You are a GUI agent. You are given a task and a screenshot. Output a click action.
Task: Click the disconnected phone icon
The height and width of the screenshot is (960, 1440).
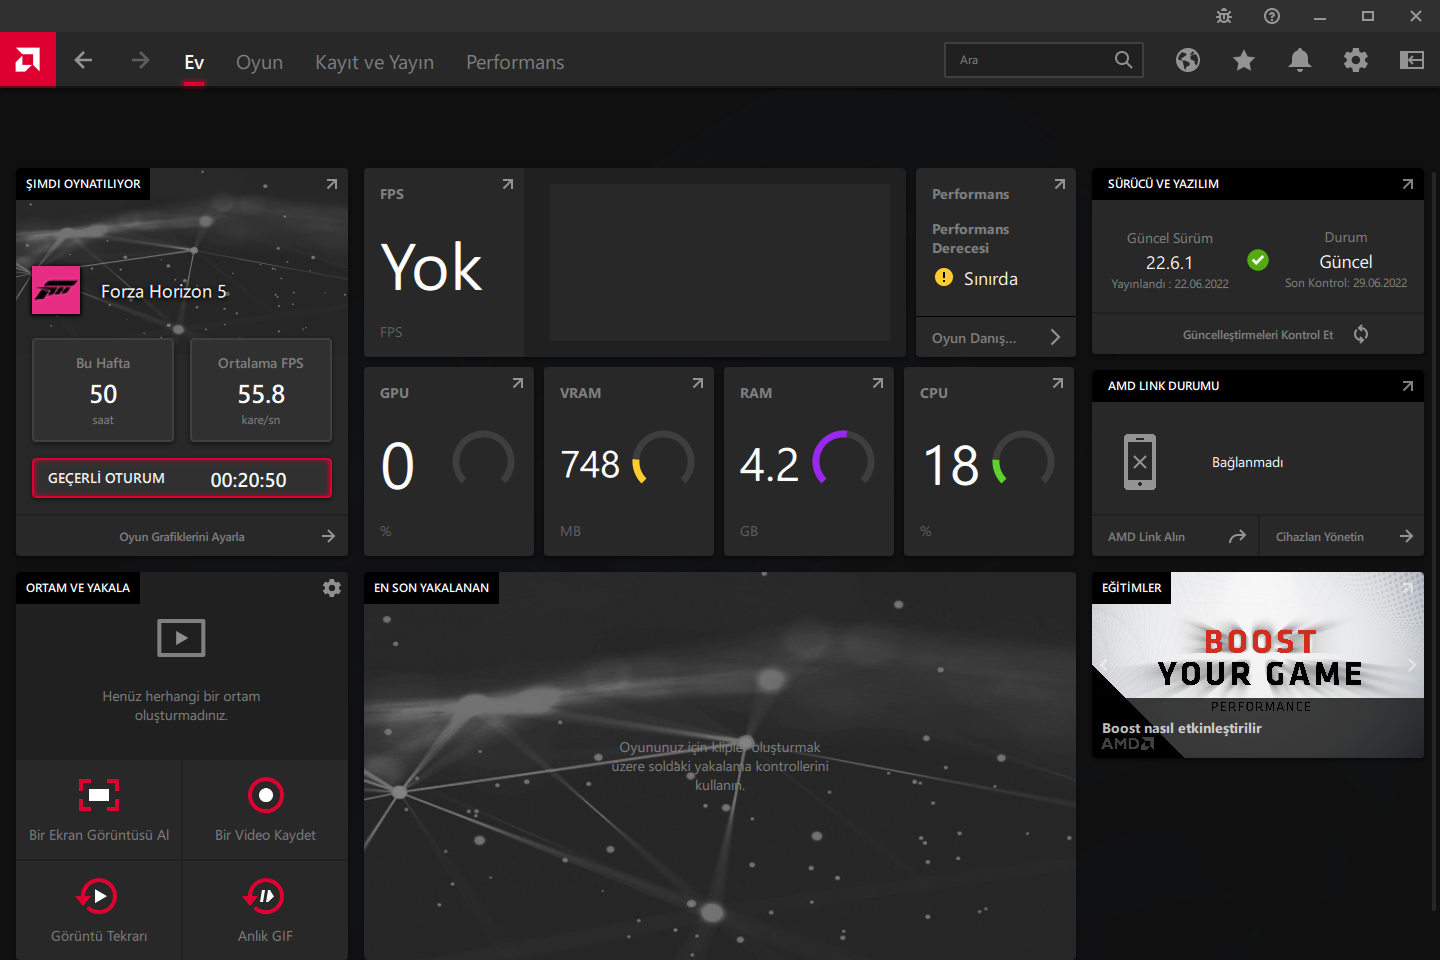(1140, 462)
